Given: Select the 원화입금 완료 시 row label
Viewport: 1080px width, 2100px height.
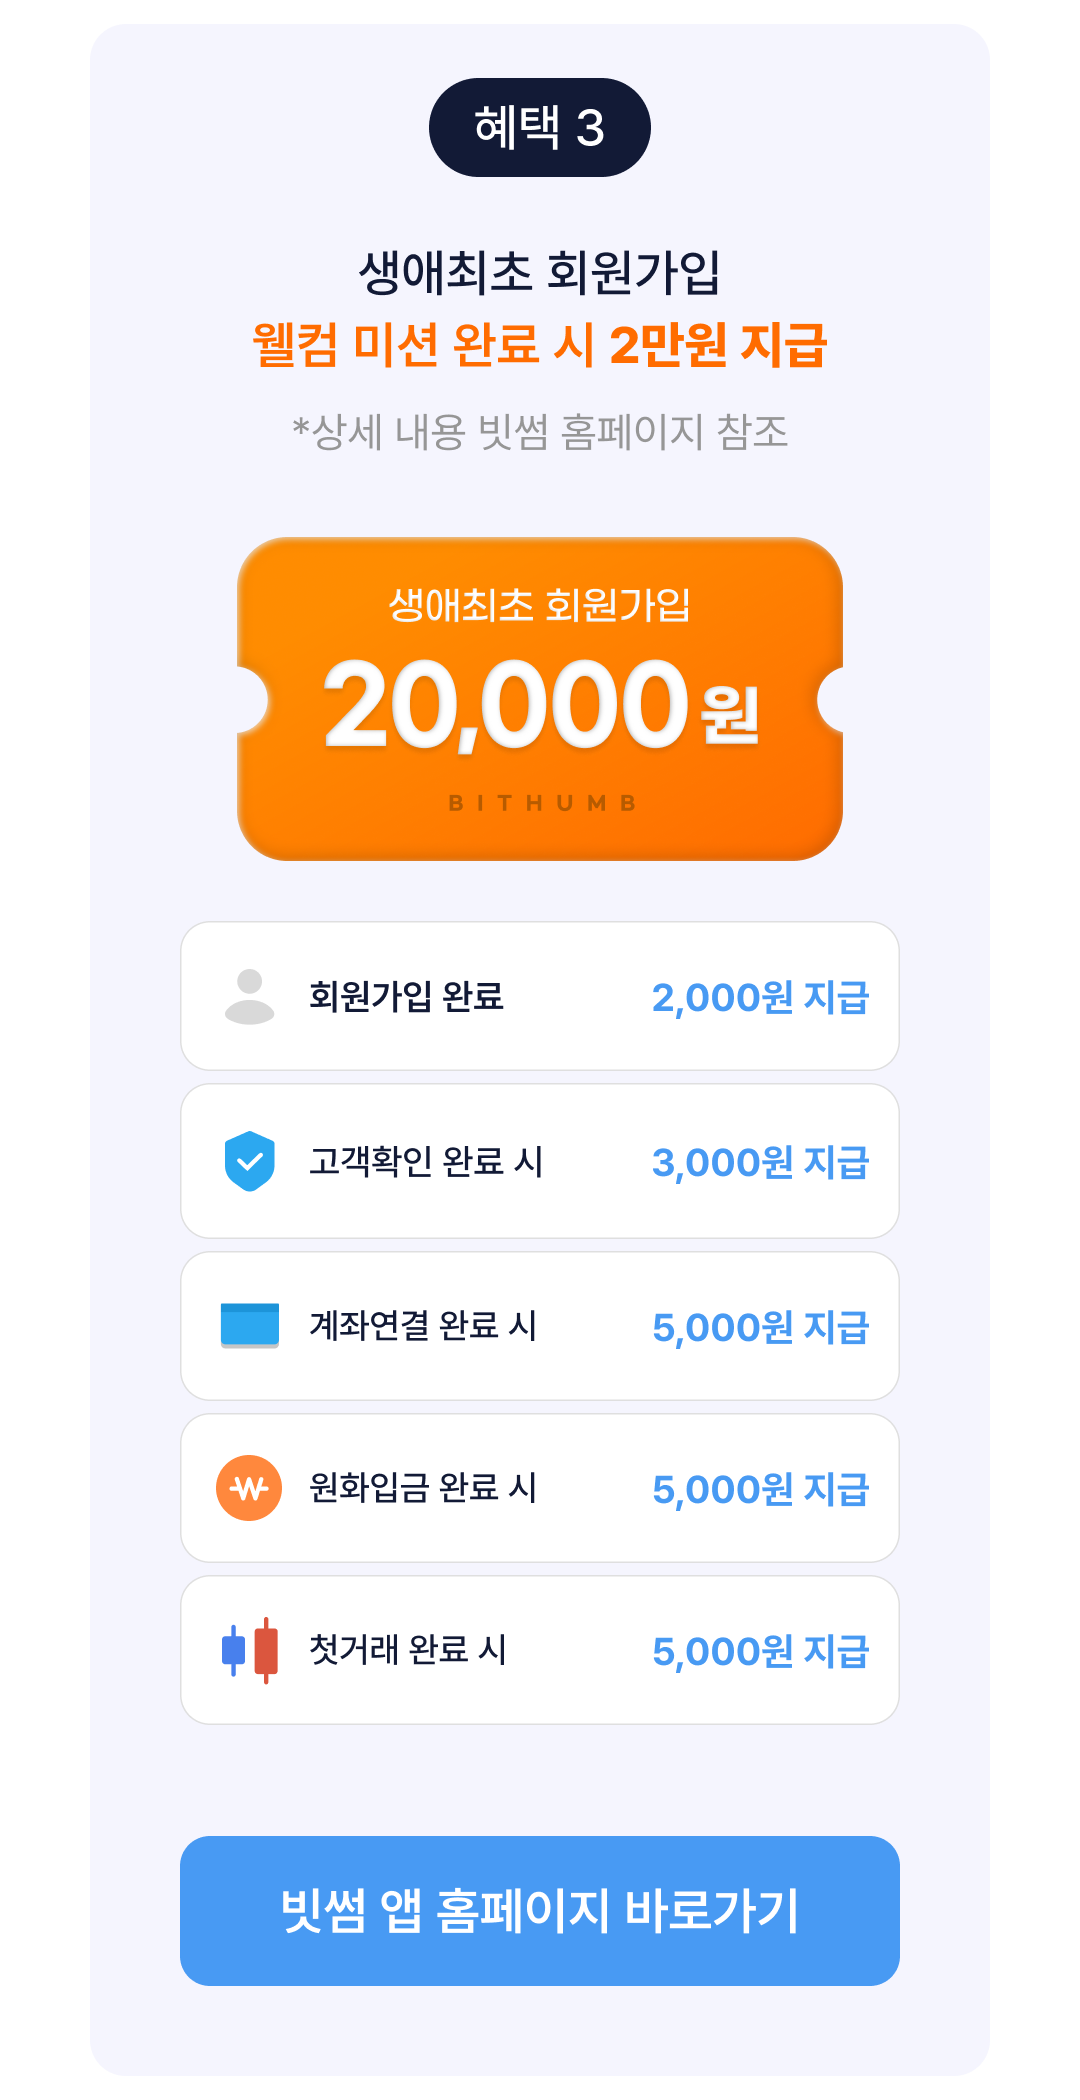Looking at the screenshot, I should (x=423, y=1488).
